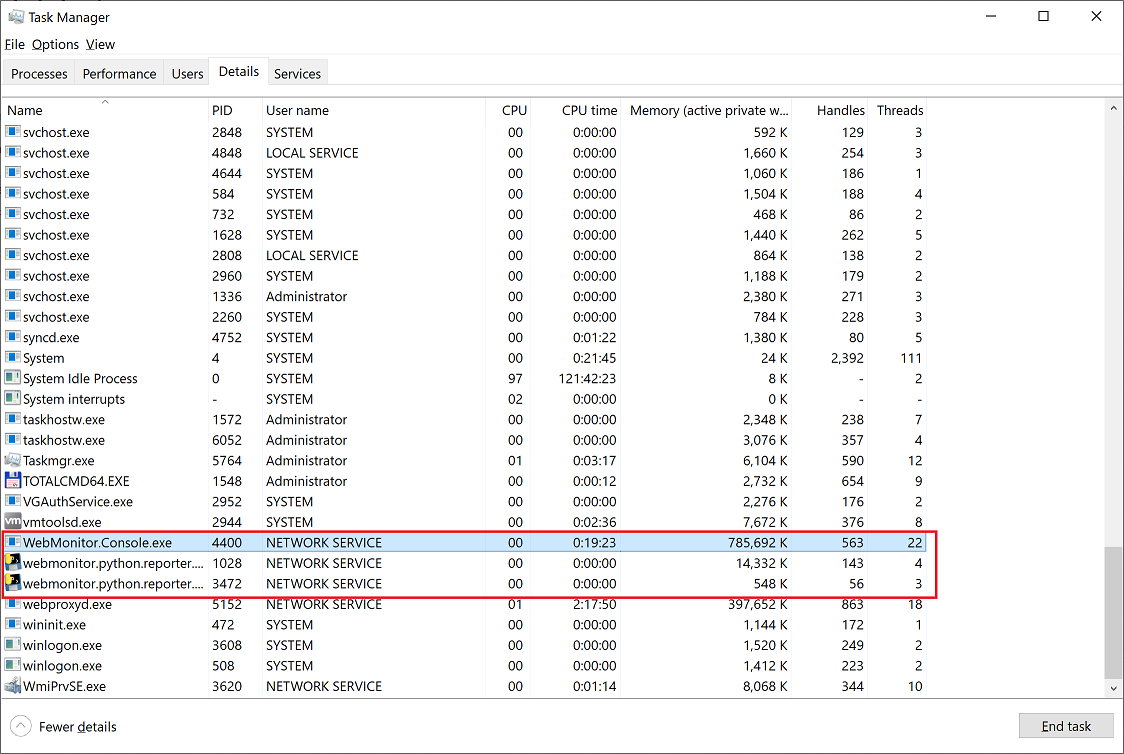
Task: Click the svchost.exe icon with PID 2848
Action: (x=12, y=132)
